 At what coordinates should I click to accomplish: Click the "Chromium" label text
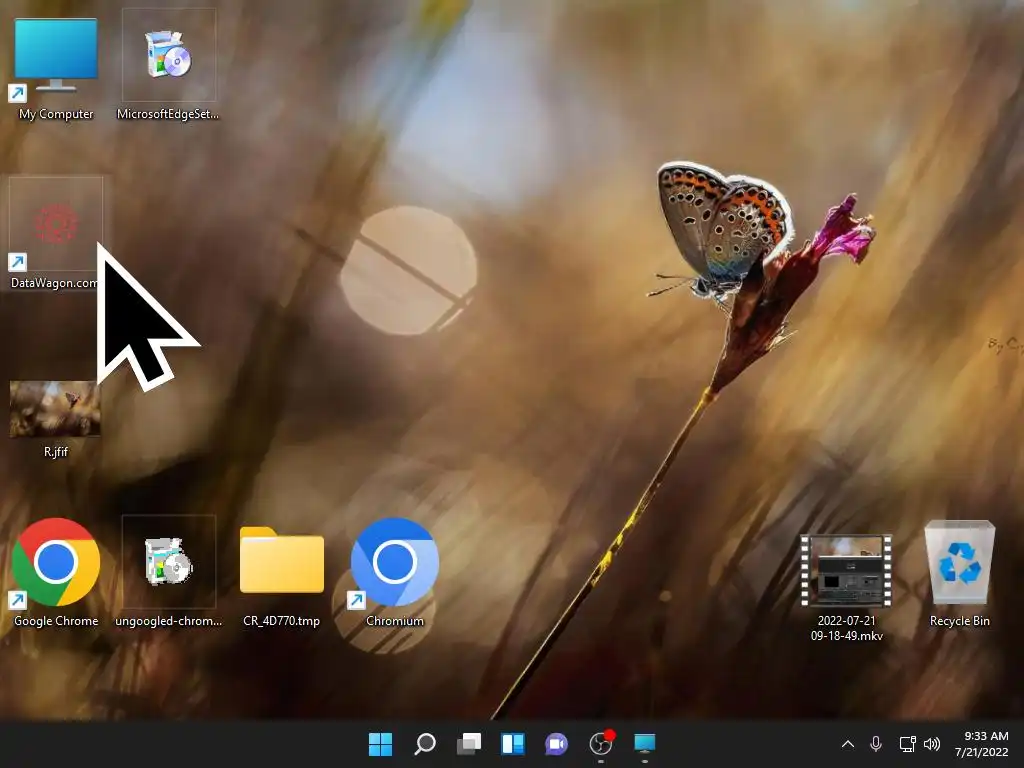394,621
